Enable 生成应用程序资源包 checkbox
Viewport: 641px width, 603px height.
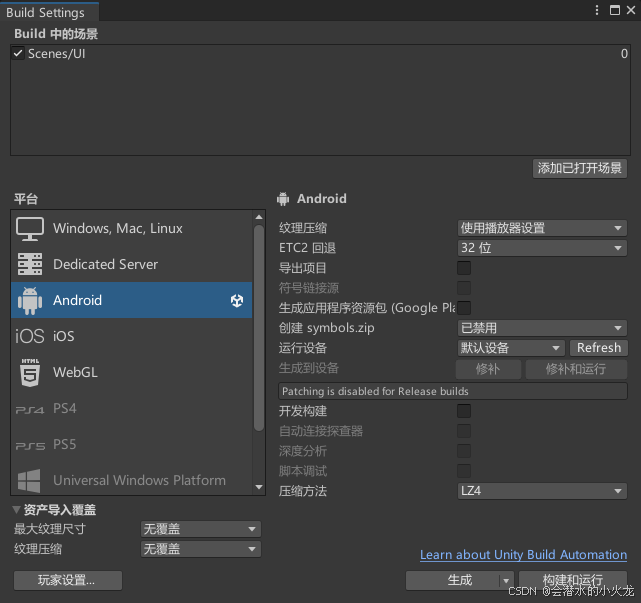(464, 308)
